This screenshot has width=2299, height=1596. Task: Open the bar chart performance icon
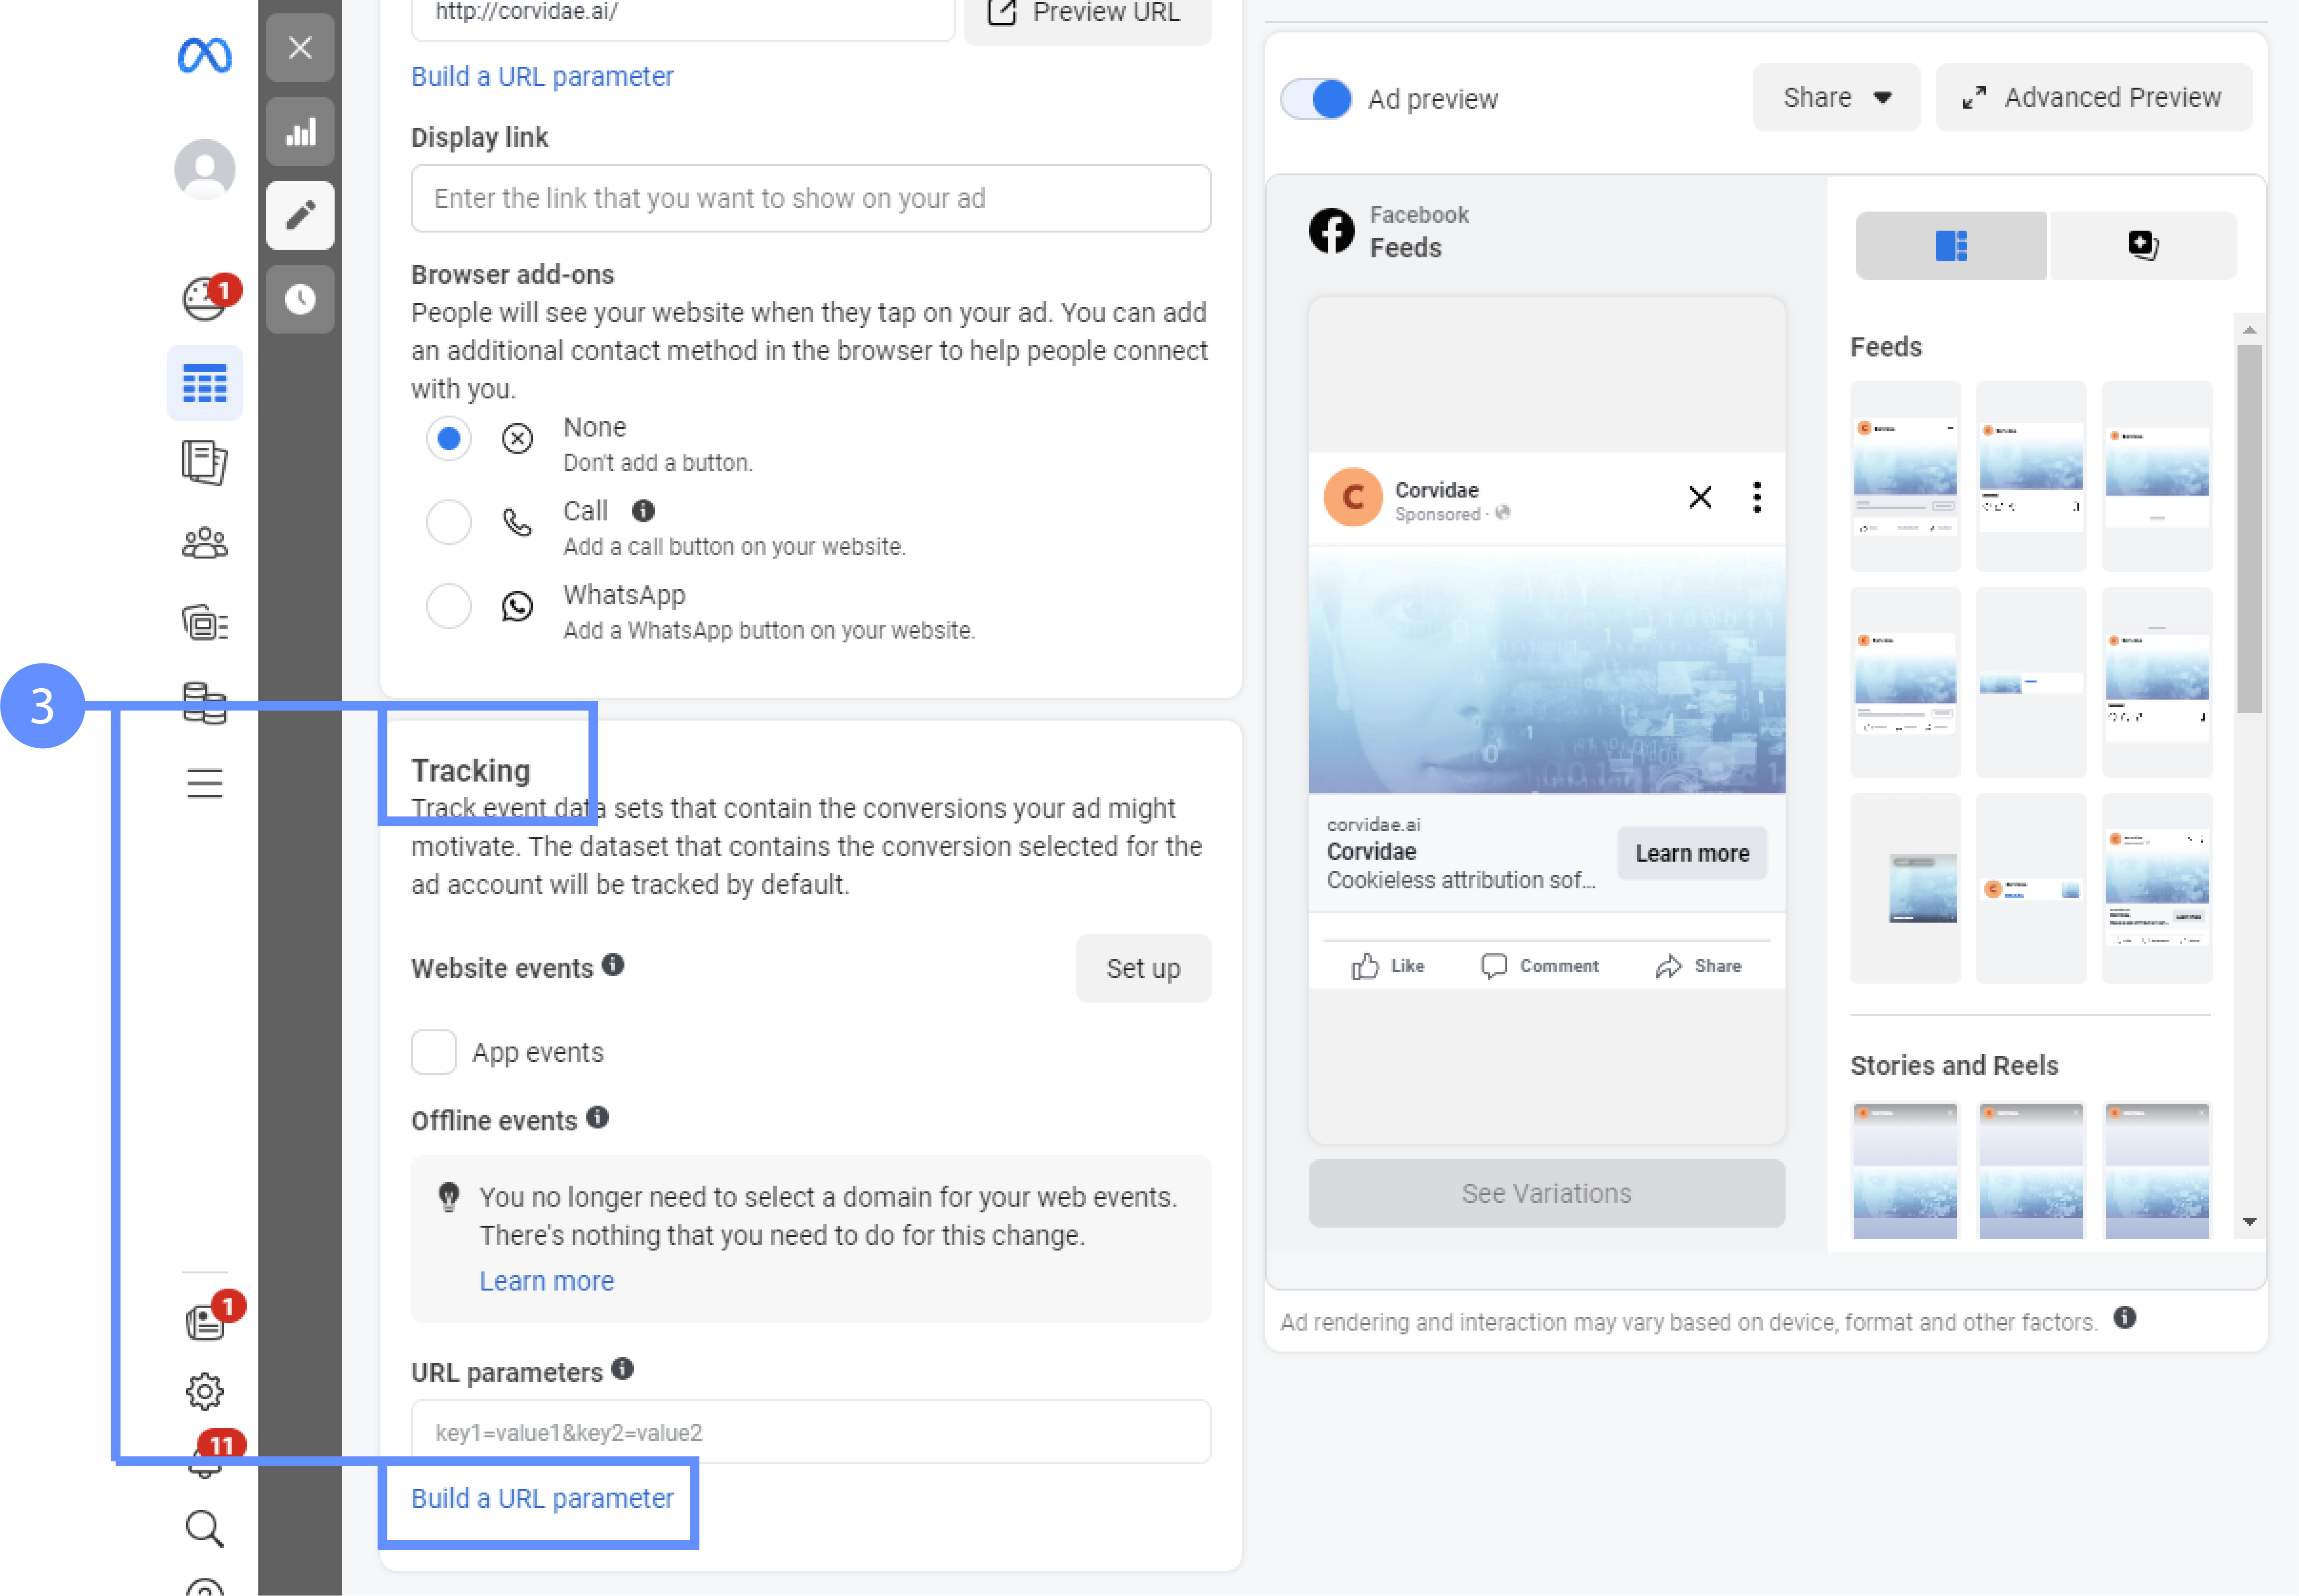point(300,132)
